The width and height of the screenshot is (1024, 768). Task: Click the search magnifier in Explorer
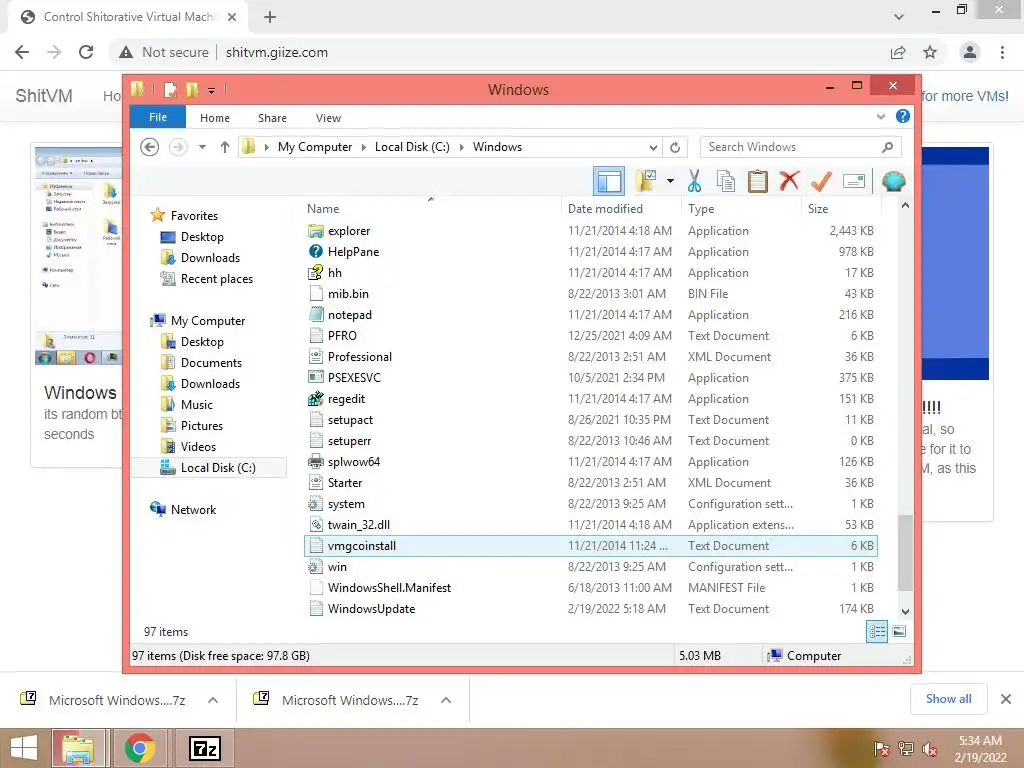point(887,147)
